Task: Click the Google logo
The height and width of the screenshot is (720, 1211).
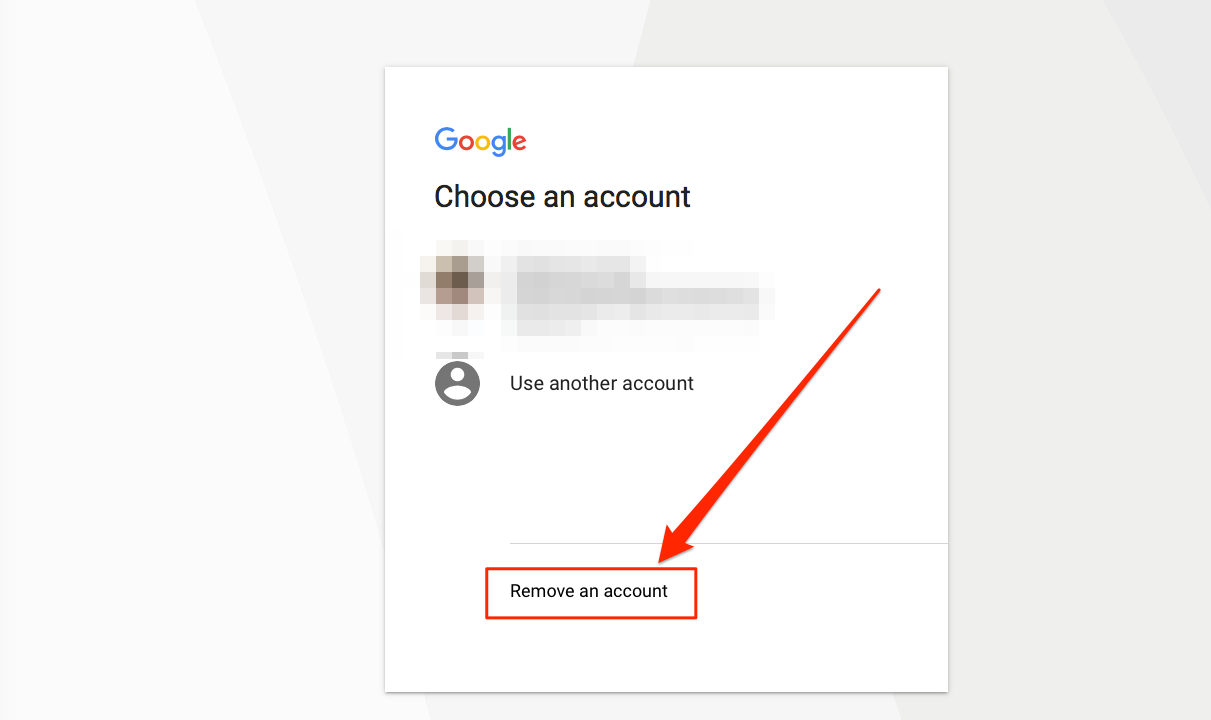Action: 480,141
